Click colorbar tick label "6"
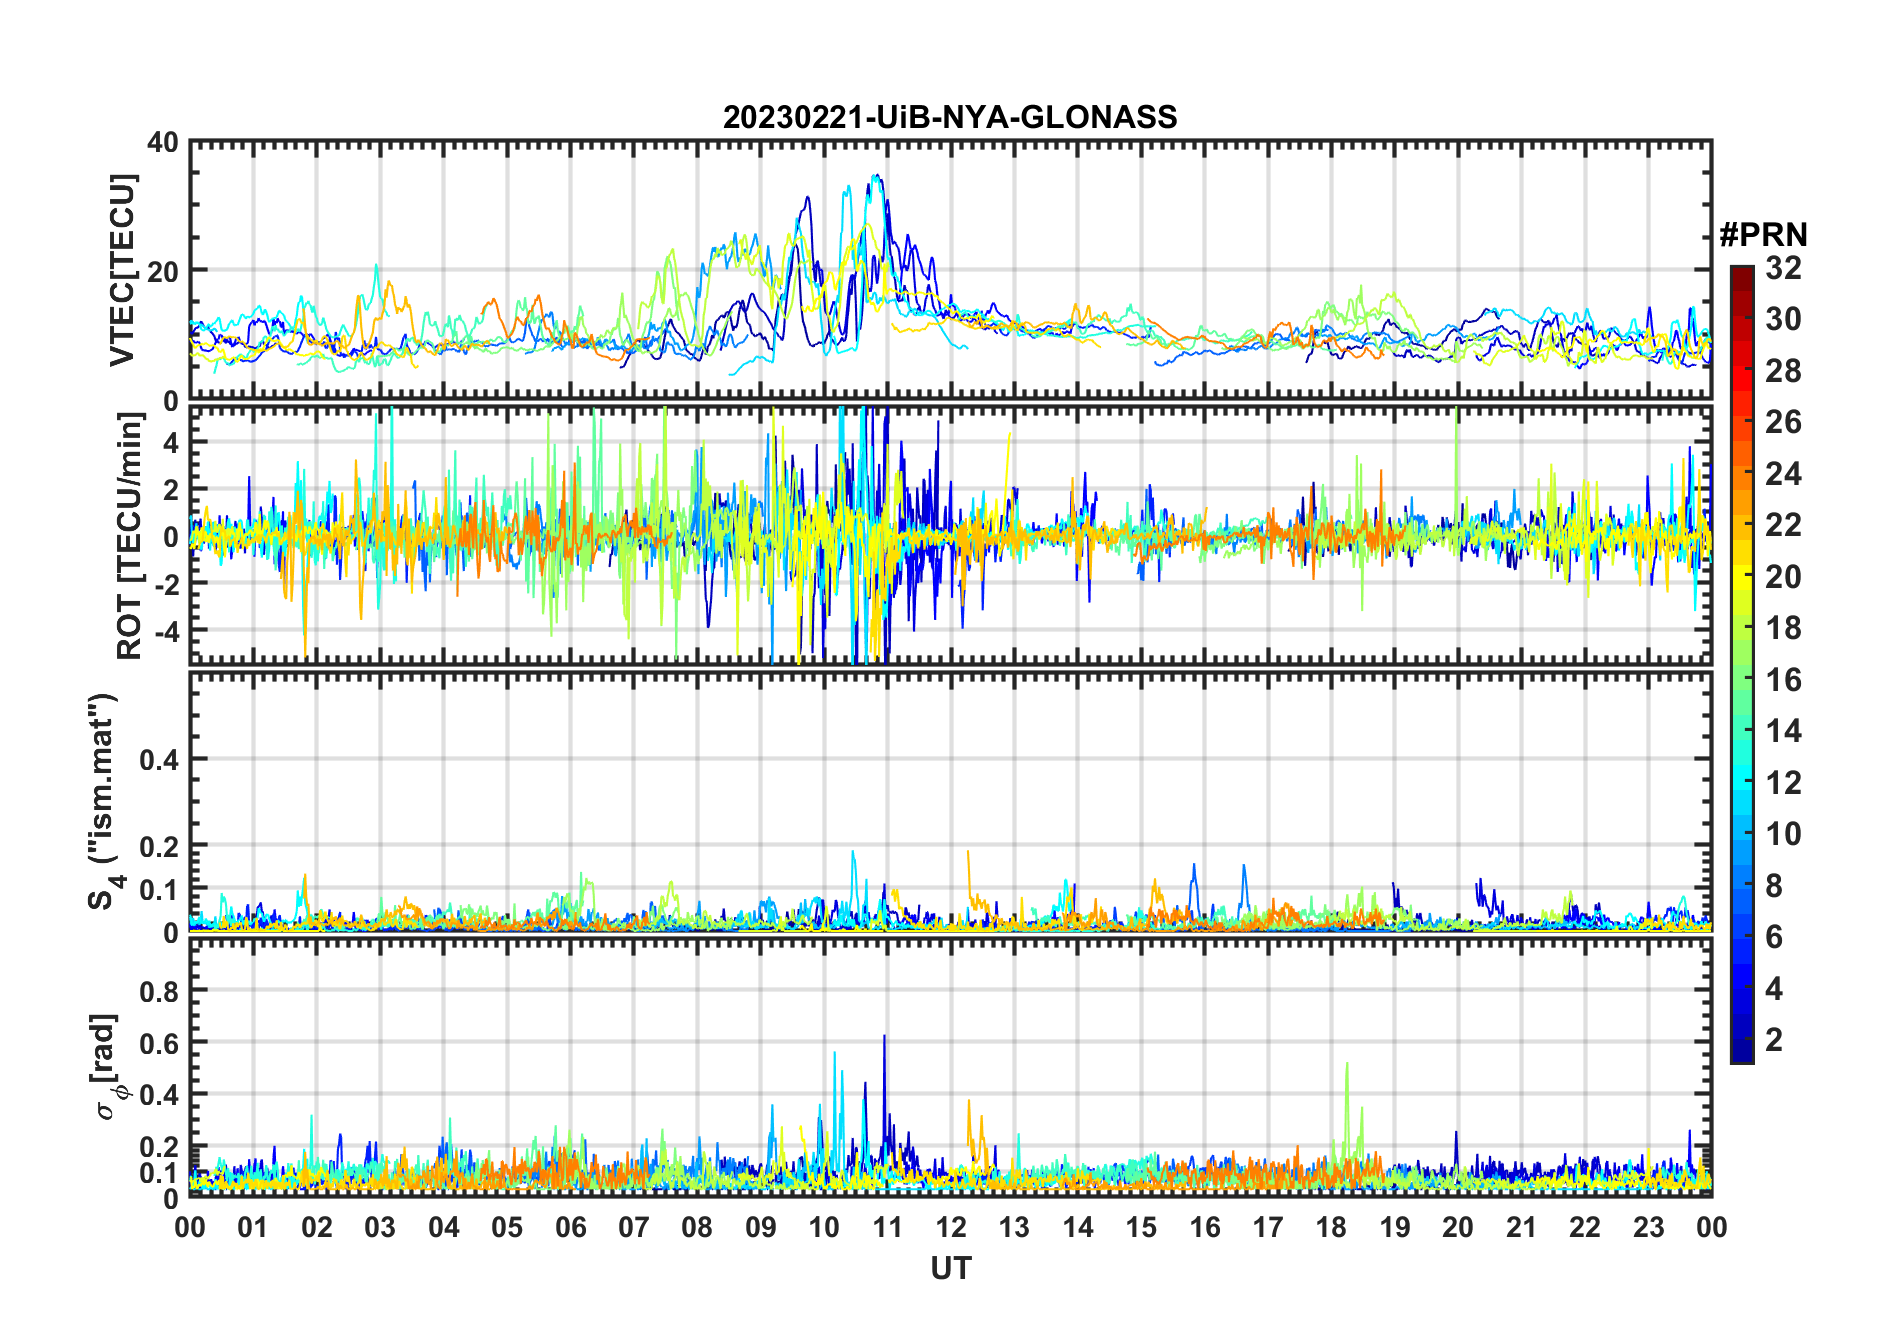 point(1774,937)
